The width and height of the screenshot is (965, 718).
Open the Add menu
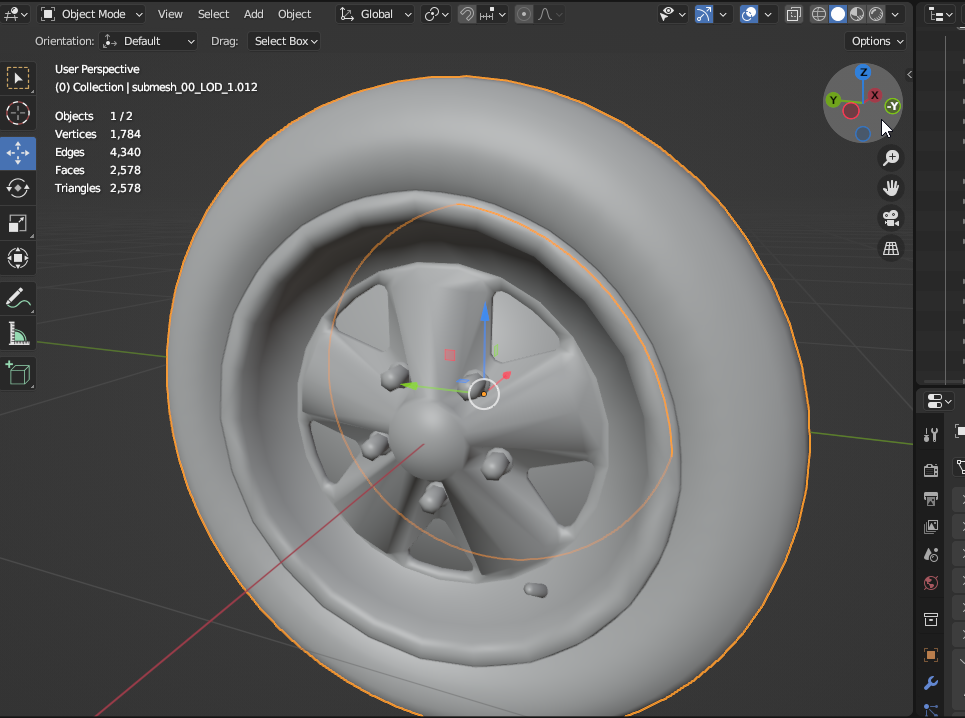[x=254, y=15]
